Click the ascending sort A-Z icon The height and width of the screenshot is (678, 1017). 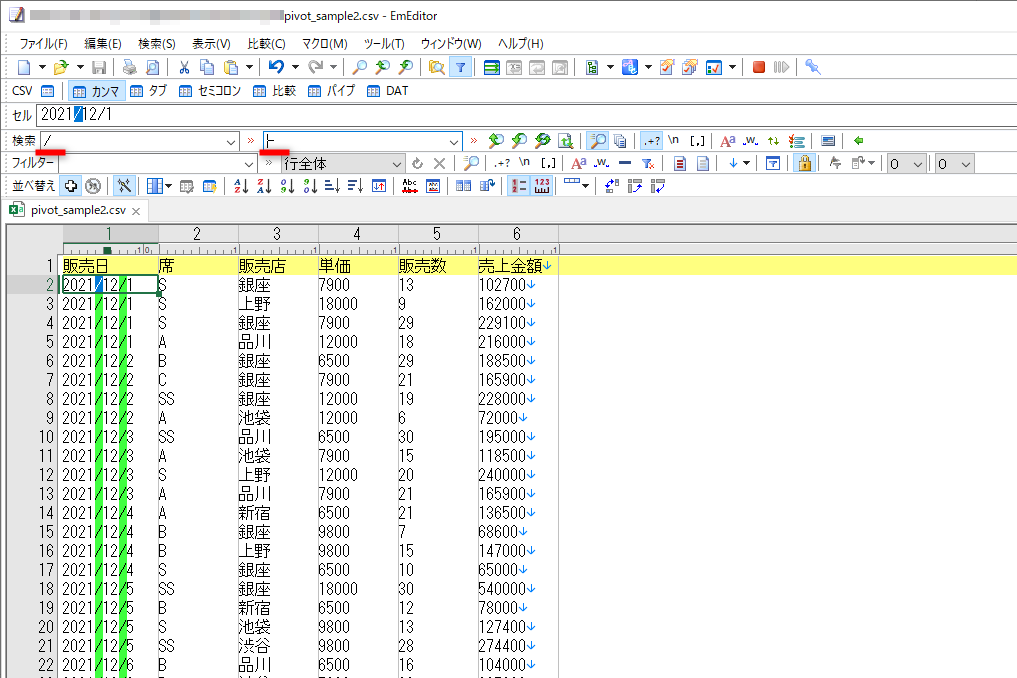tap(240, 186)
